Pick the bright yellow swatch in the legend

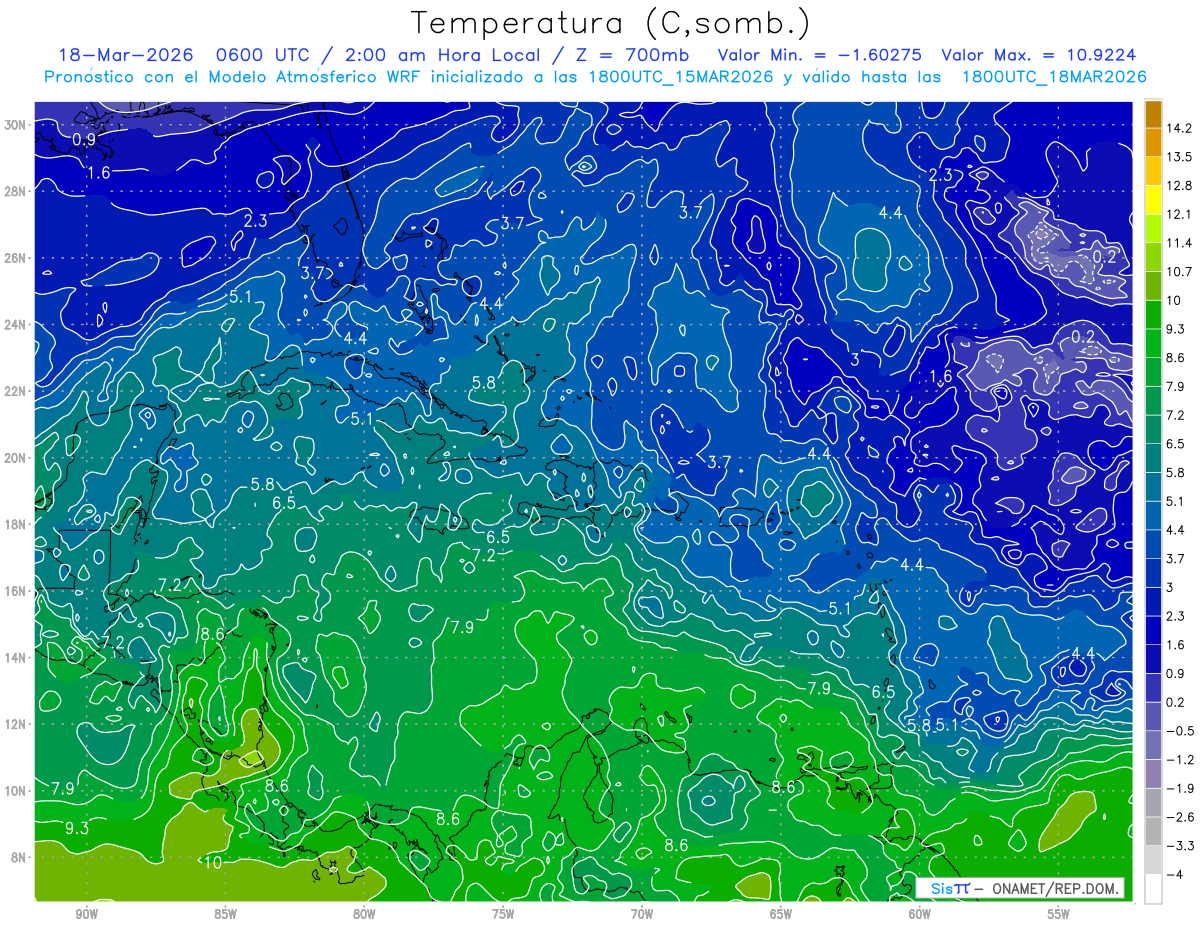[1152, 200]
